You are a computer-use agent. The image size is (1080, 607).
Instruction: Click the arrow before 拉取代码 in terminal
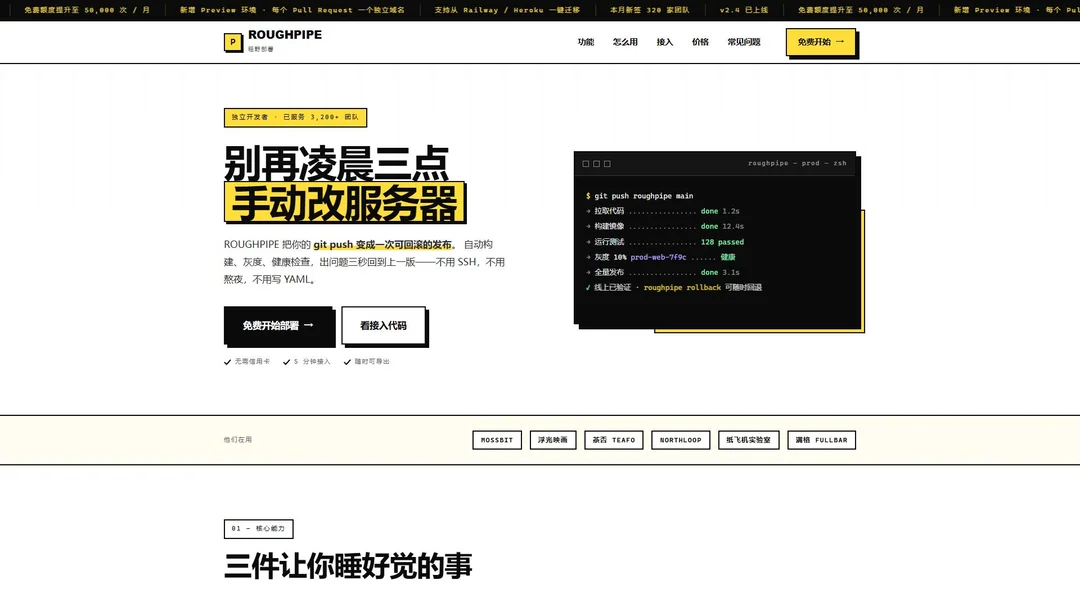click(588, 212)
